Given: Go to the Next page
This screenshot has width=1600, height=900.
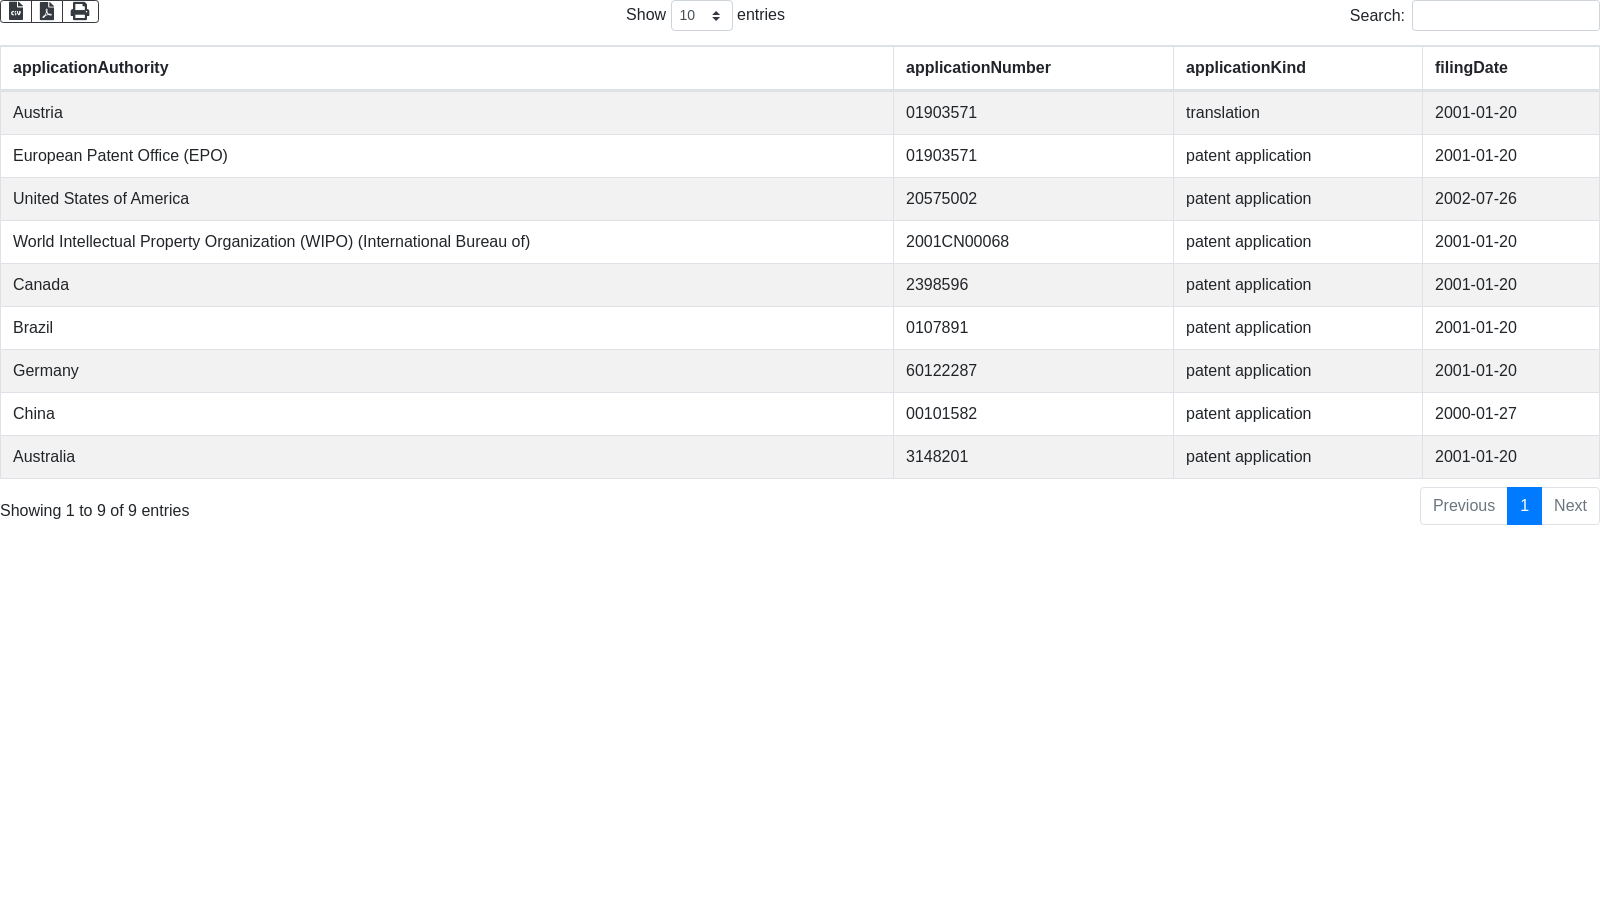Looking at the screenshot, I should click(1569, 506).
